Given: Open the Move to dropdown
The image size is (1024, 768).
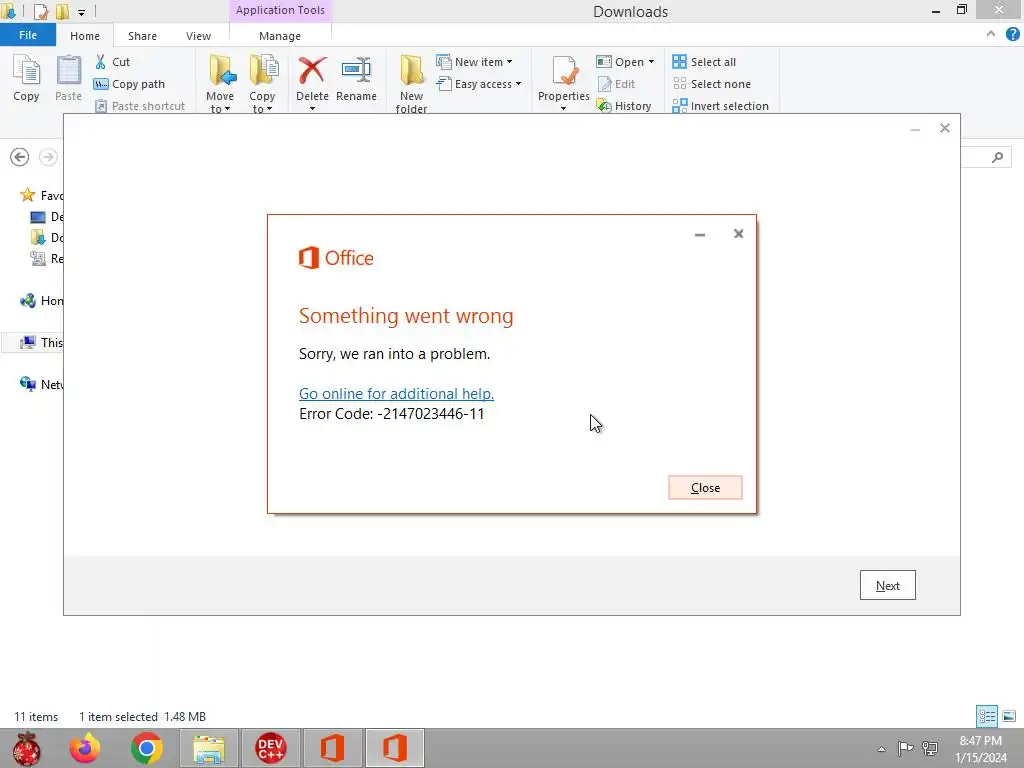Looking at the screenshot, I should coord(219,84).
